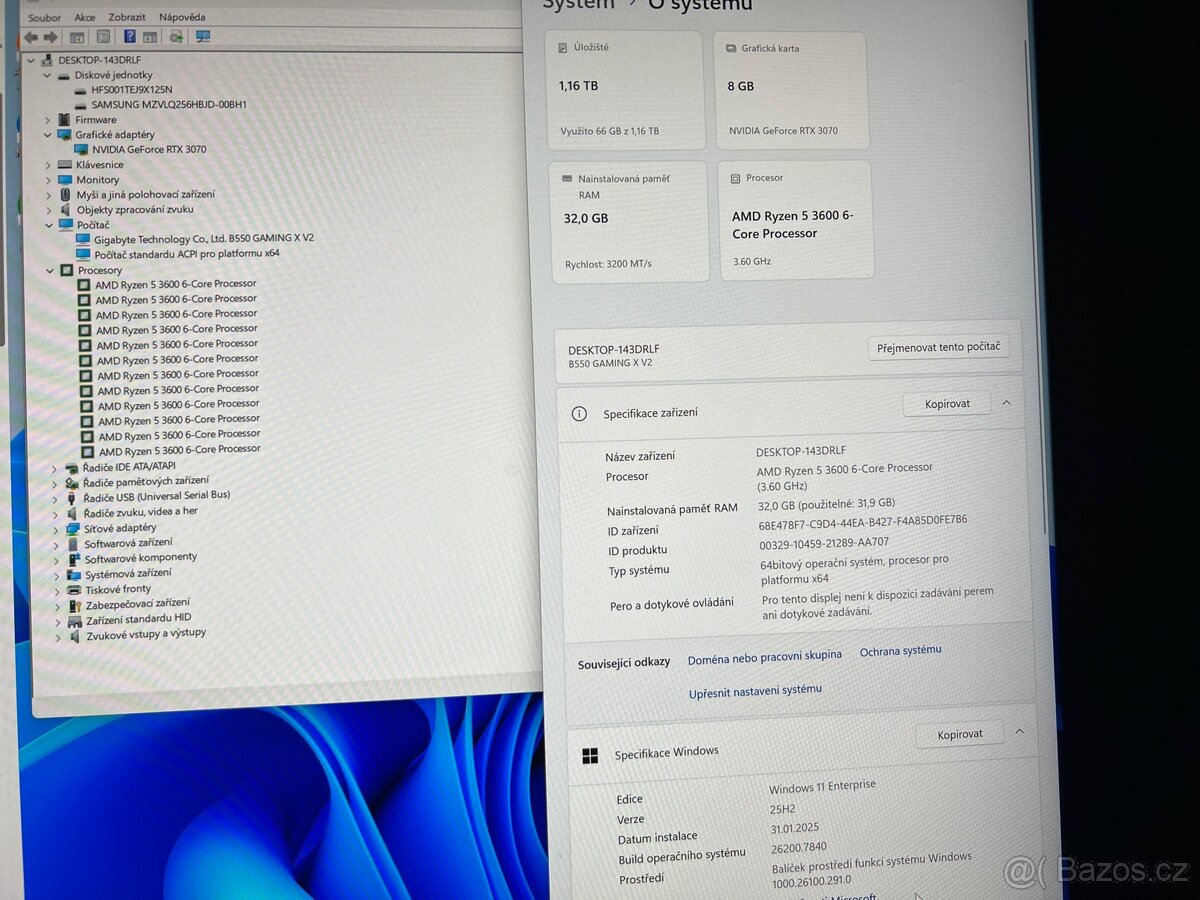Collapse the Grafické adaptéry branch
1200x900 pixels.
(47, 135)
